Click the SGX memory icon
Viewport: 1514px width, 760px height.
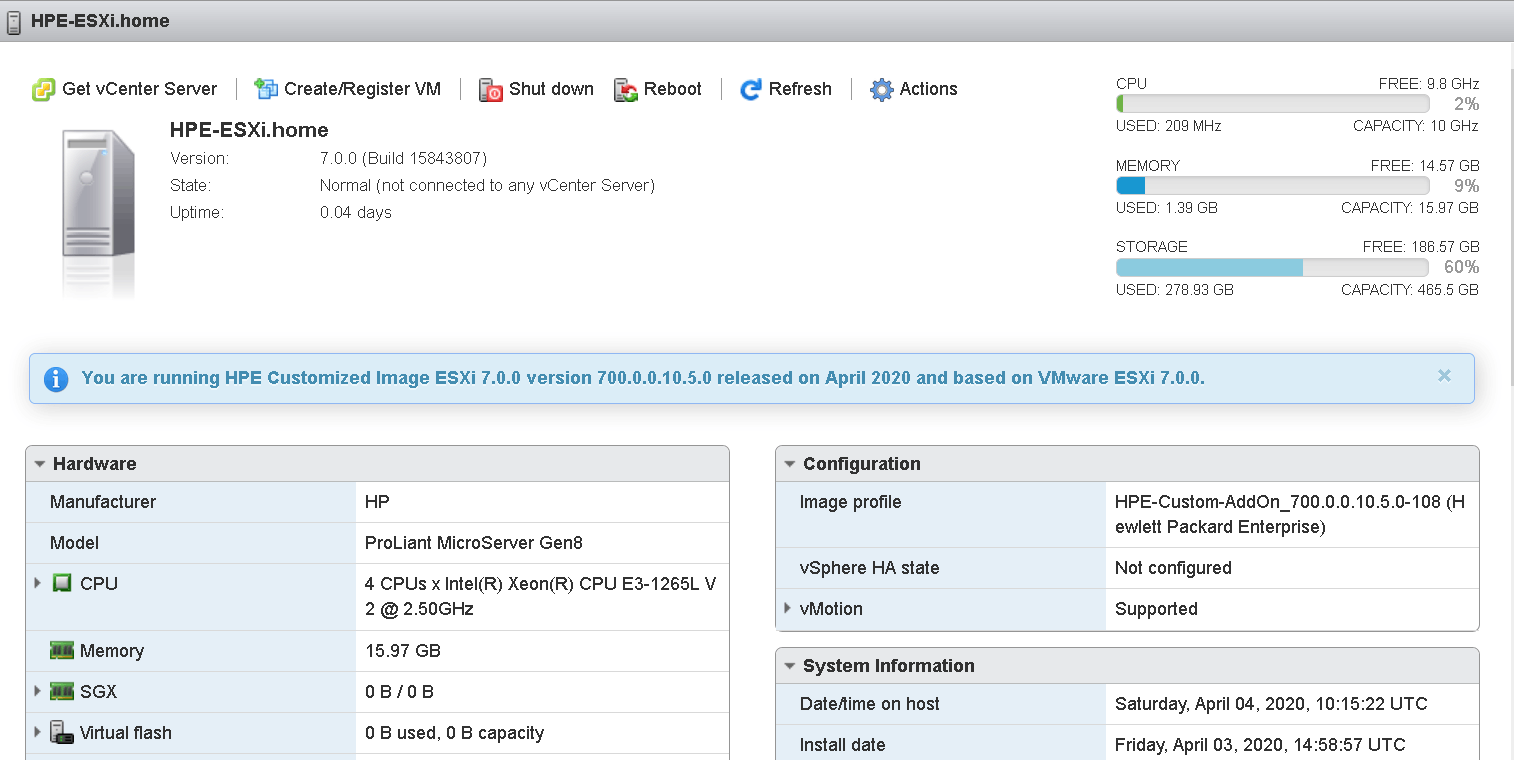point(62,692)
